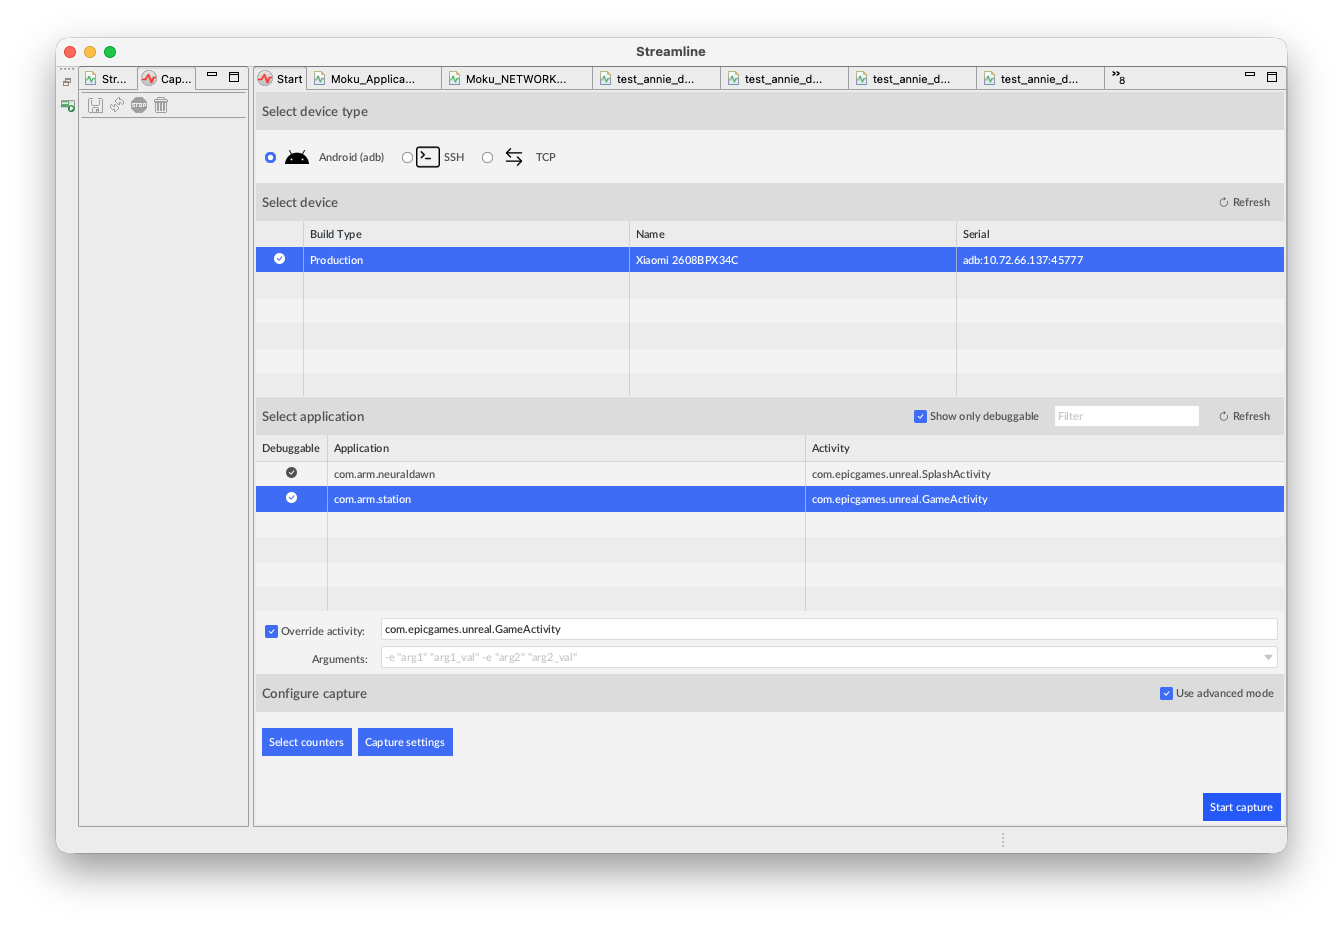Click the trash can delete icon

pyautogui.click(x=161, y=105)
